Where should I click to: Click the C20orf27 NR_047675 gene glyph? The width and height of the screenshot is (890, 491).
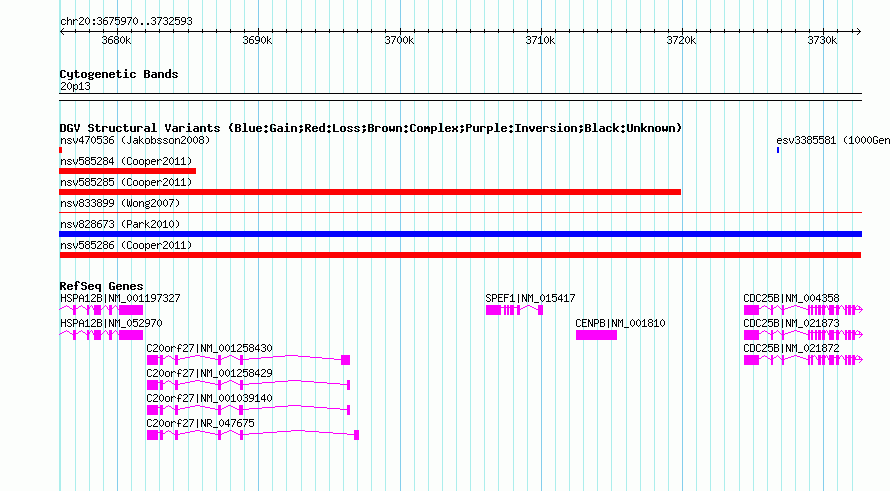253,435
